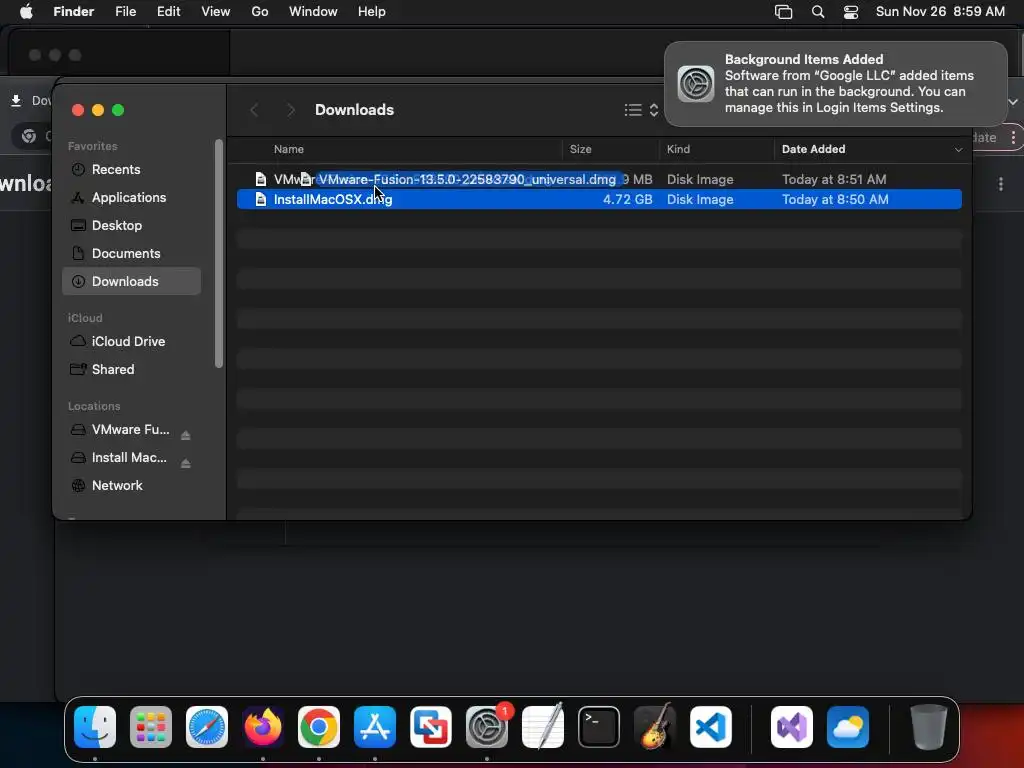Click Today at 8:51 AM date cell
This screenshot has width=1024, height=768.
834,179
